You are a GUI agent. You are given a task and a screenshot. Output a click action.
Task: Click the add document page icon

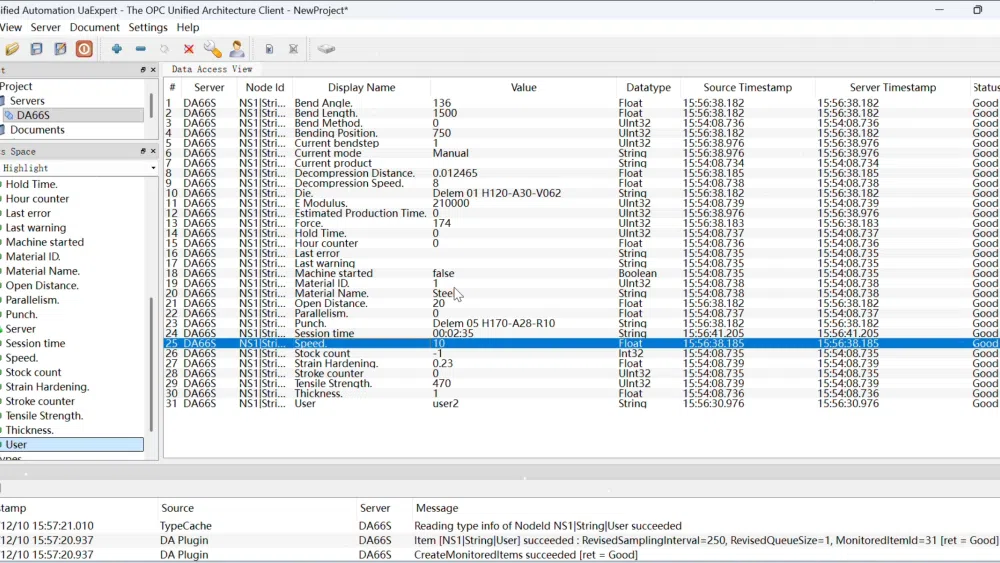[x=269, y=49]
